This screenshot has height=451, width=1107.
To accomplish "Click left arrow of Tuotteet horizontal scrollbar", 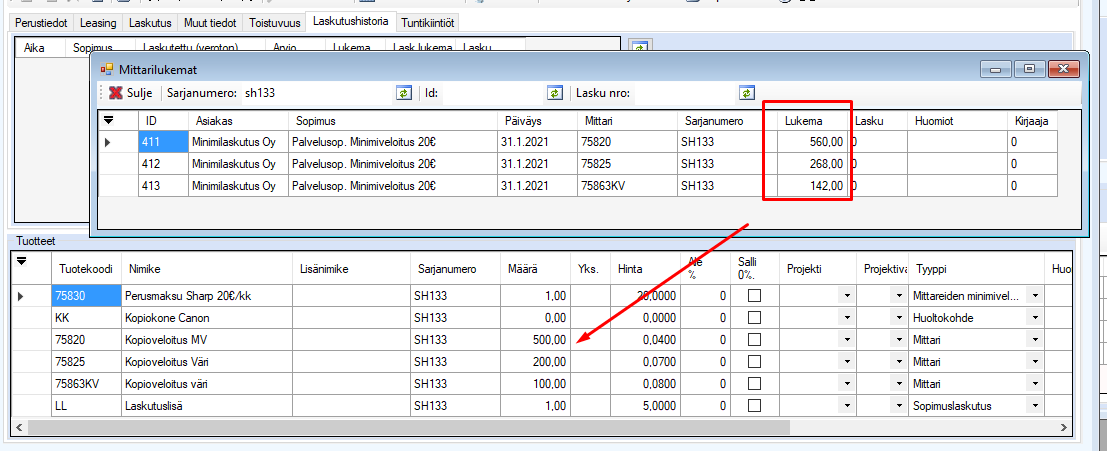I will pos(19,427).
